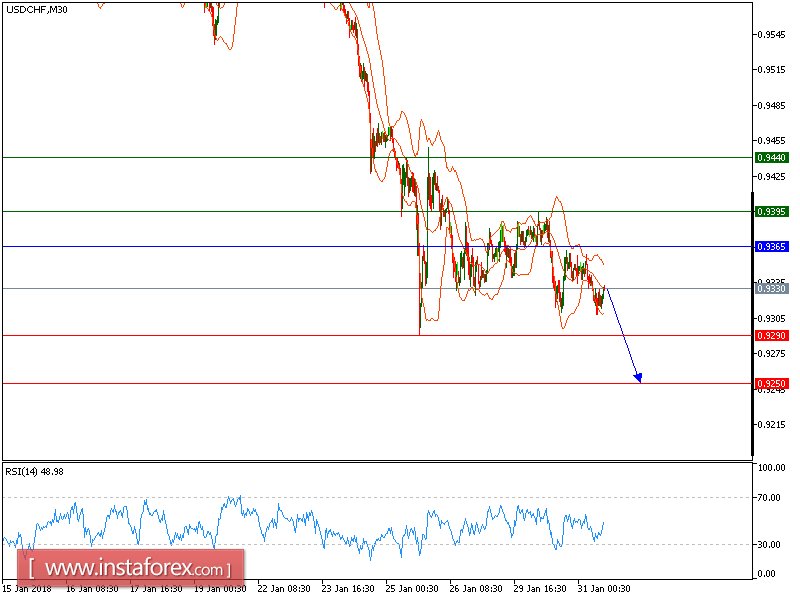Expand the RSI indicator subwindow

(x=400, y=520)
